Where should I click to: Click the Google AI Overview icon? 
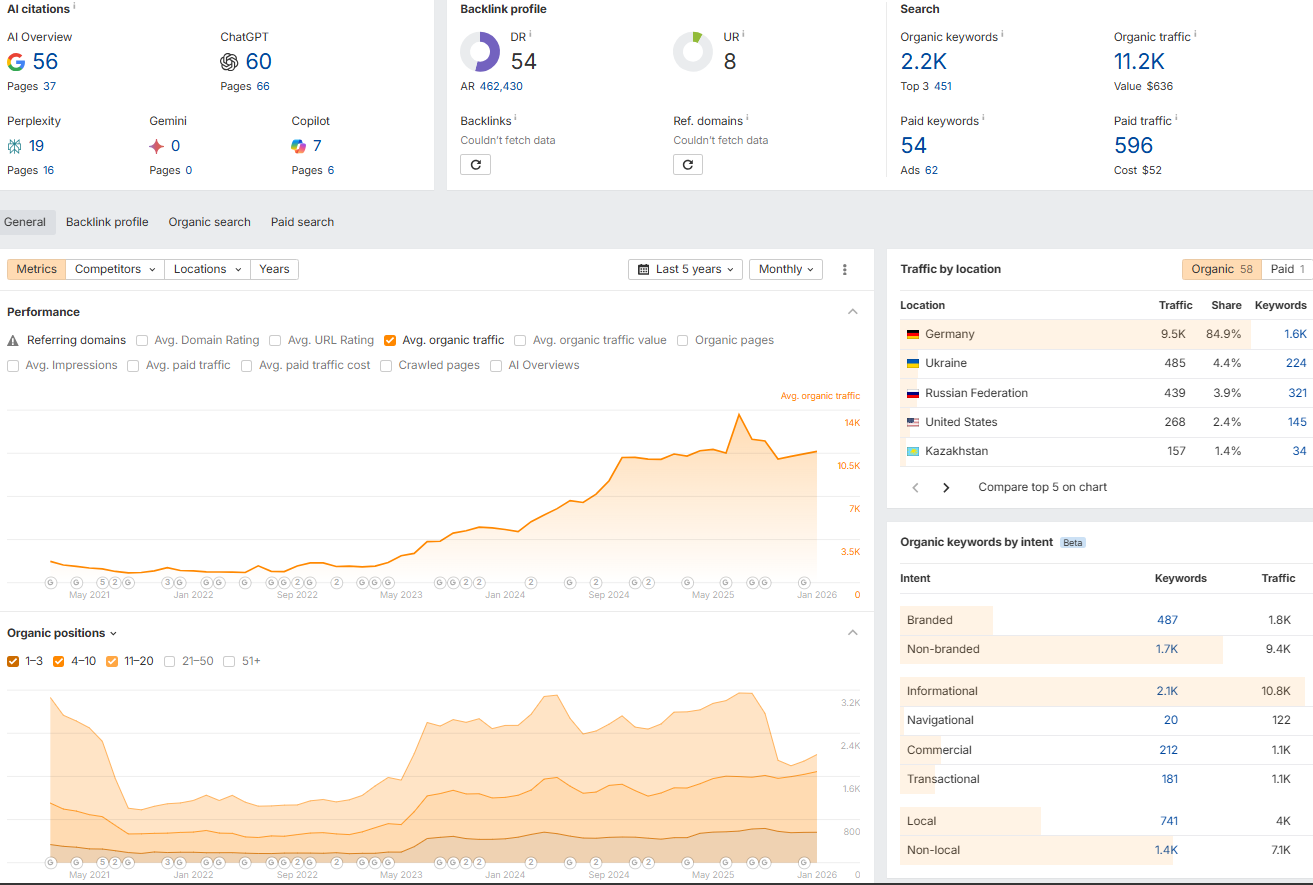(16, 62)
